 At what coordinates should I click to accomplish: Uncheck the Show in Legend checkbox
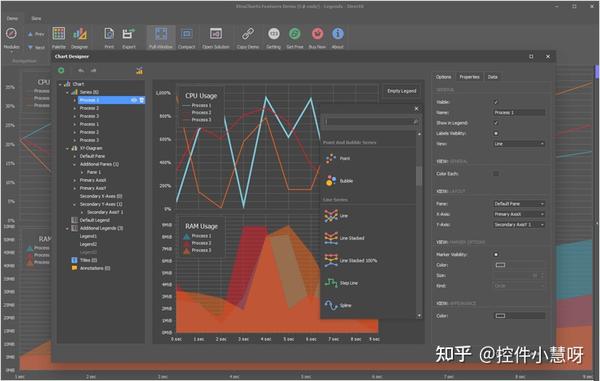tap(496, 123)
